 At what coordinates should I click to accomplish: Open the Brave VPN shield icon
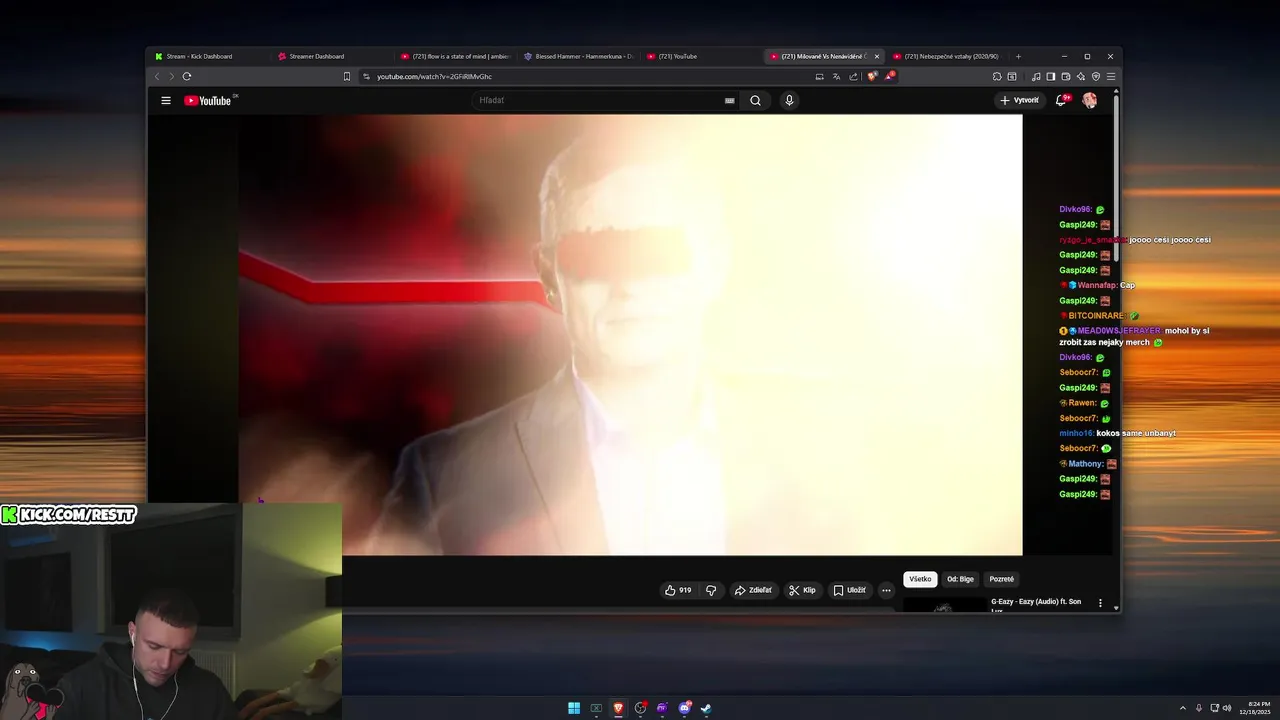[x=1096, y=76]
